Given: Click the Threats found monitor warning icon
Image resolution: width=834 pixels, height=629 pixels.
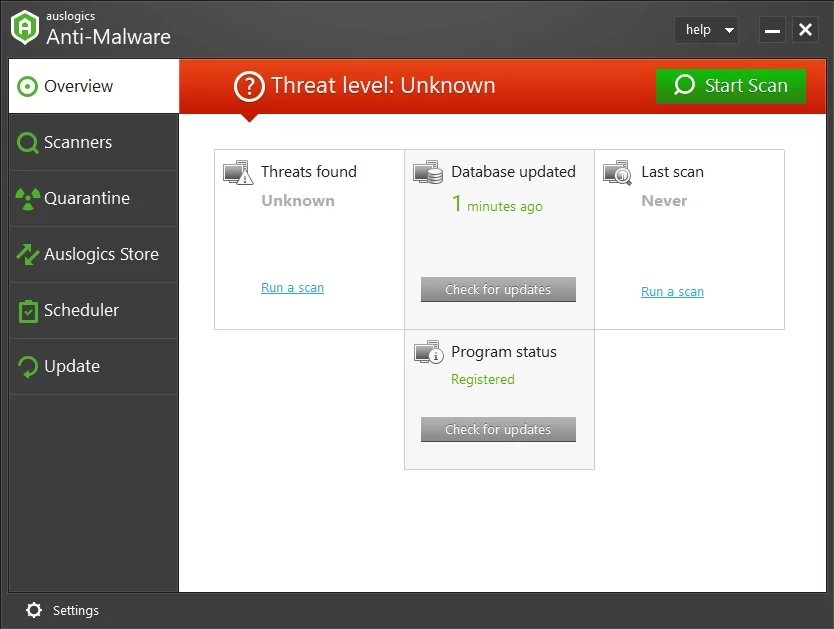Looking at the screenshot, I should click(x=238, y=173).
